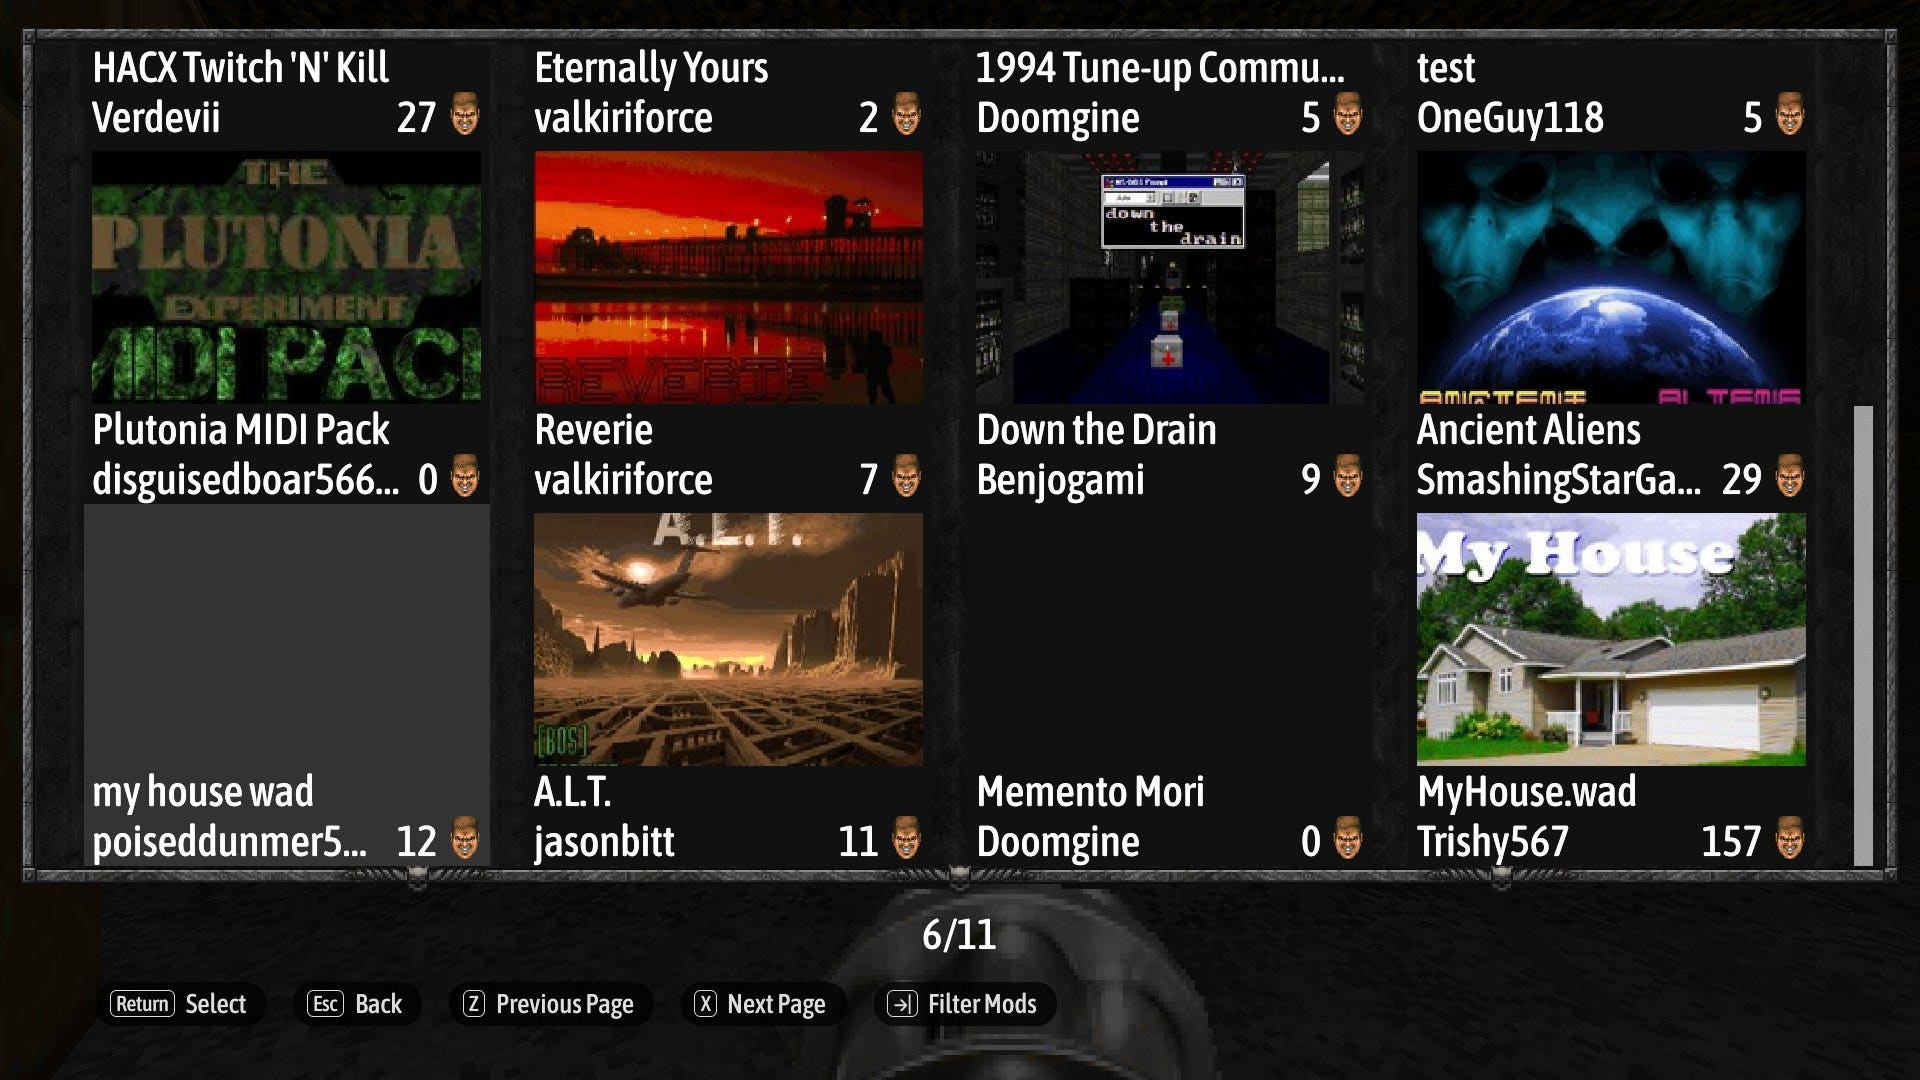Go to Previous Page

click(x=549, y=1004)
